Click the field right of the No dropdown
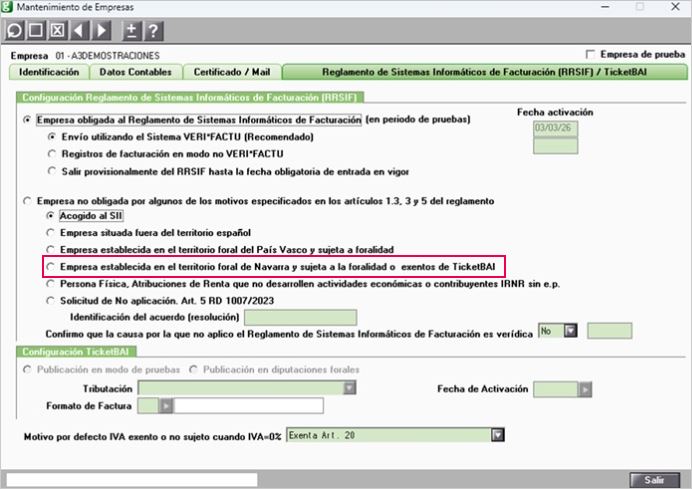The width and height of the screenshot is (692, 489). point(609,331)
